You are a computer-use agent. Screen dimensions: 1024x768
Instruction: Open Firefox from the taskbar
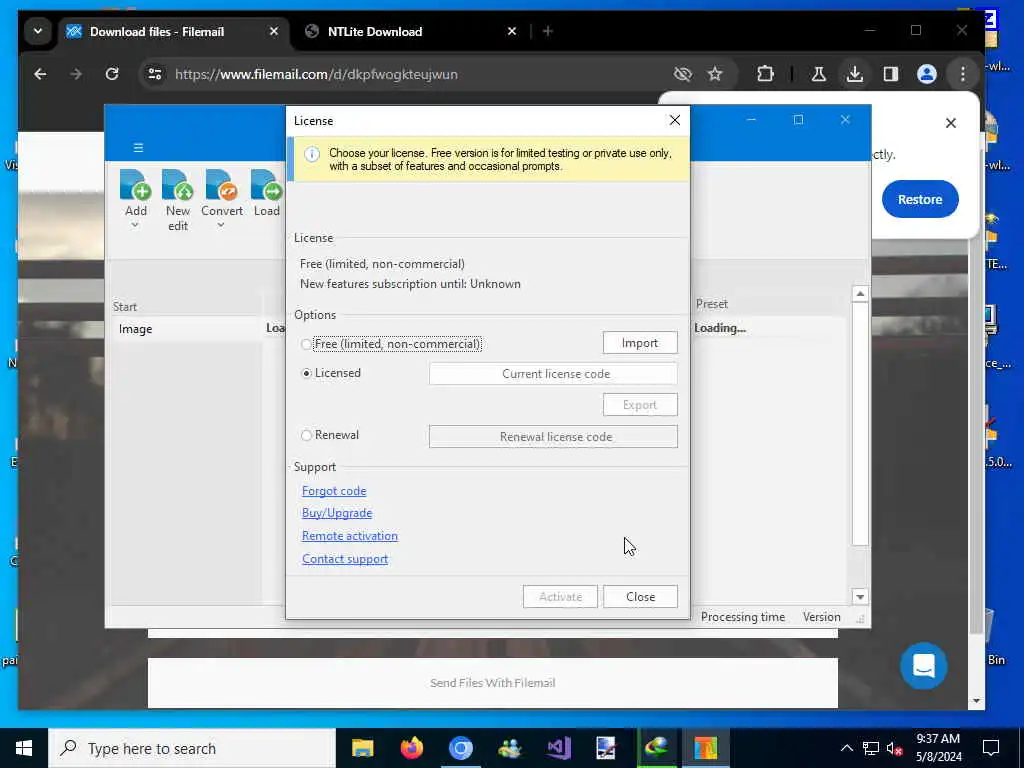(411, 748)
